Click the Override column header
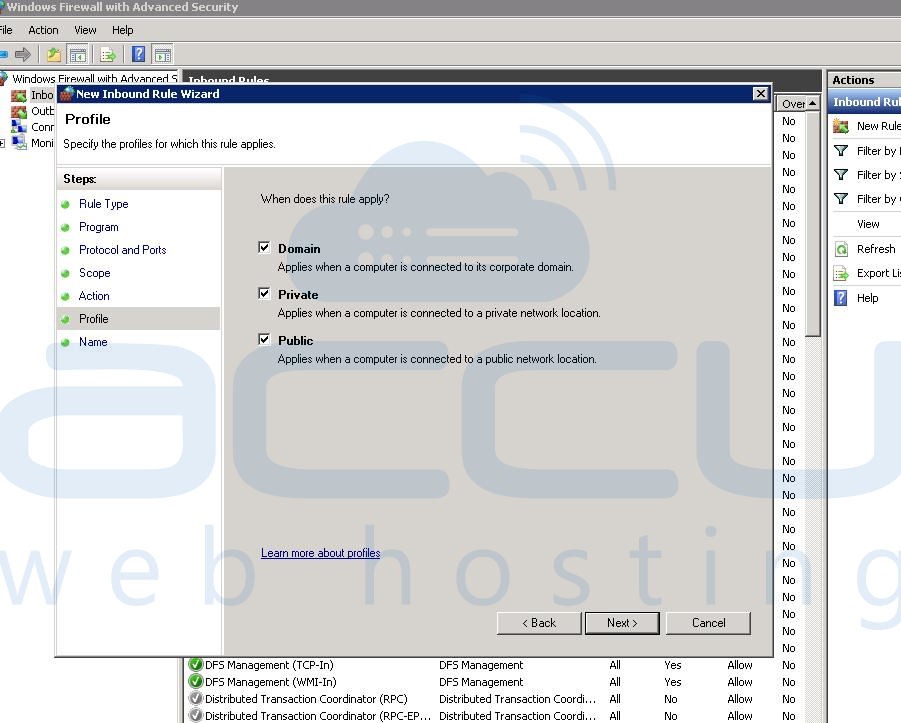Viewport: 901px width, 723px height. 792,103
